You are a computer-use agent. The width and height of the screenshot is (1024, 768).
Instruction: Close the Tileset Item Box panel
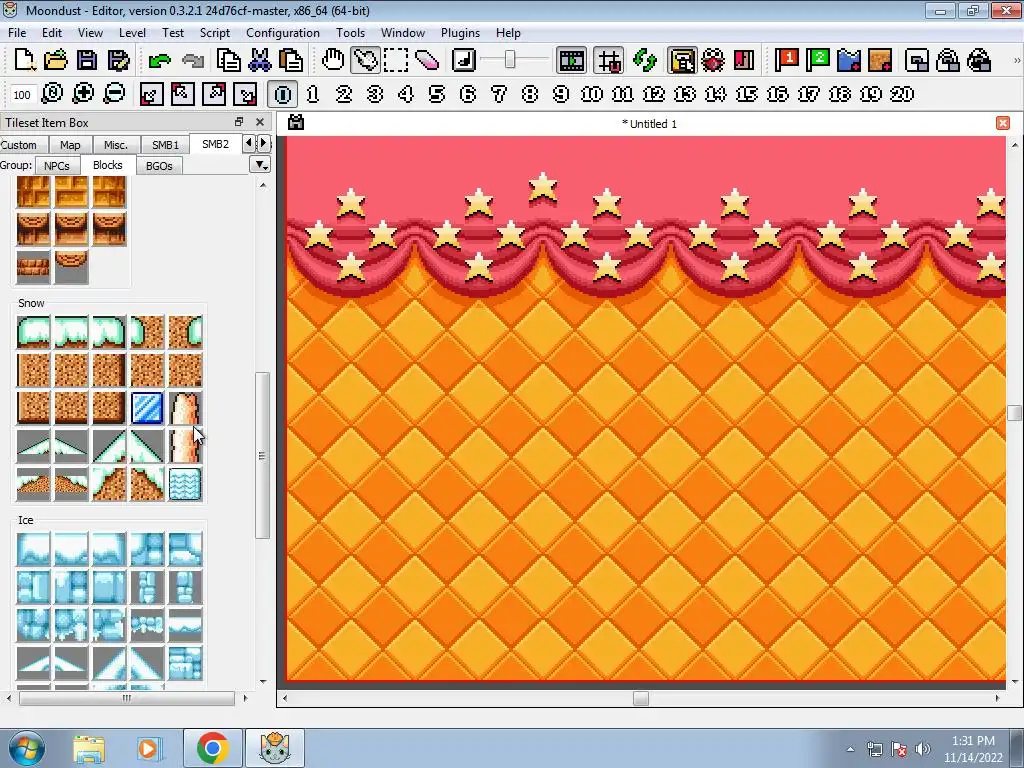click(260, 122)
